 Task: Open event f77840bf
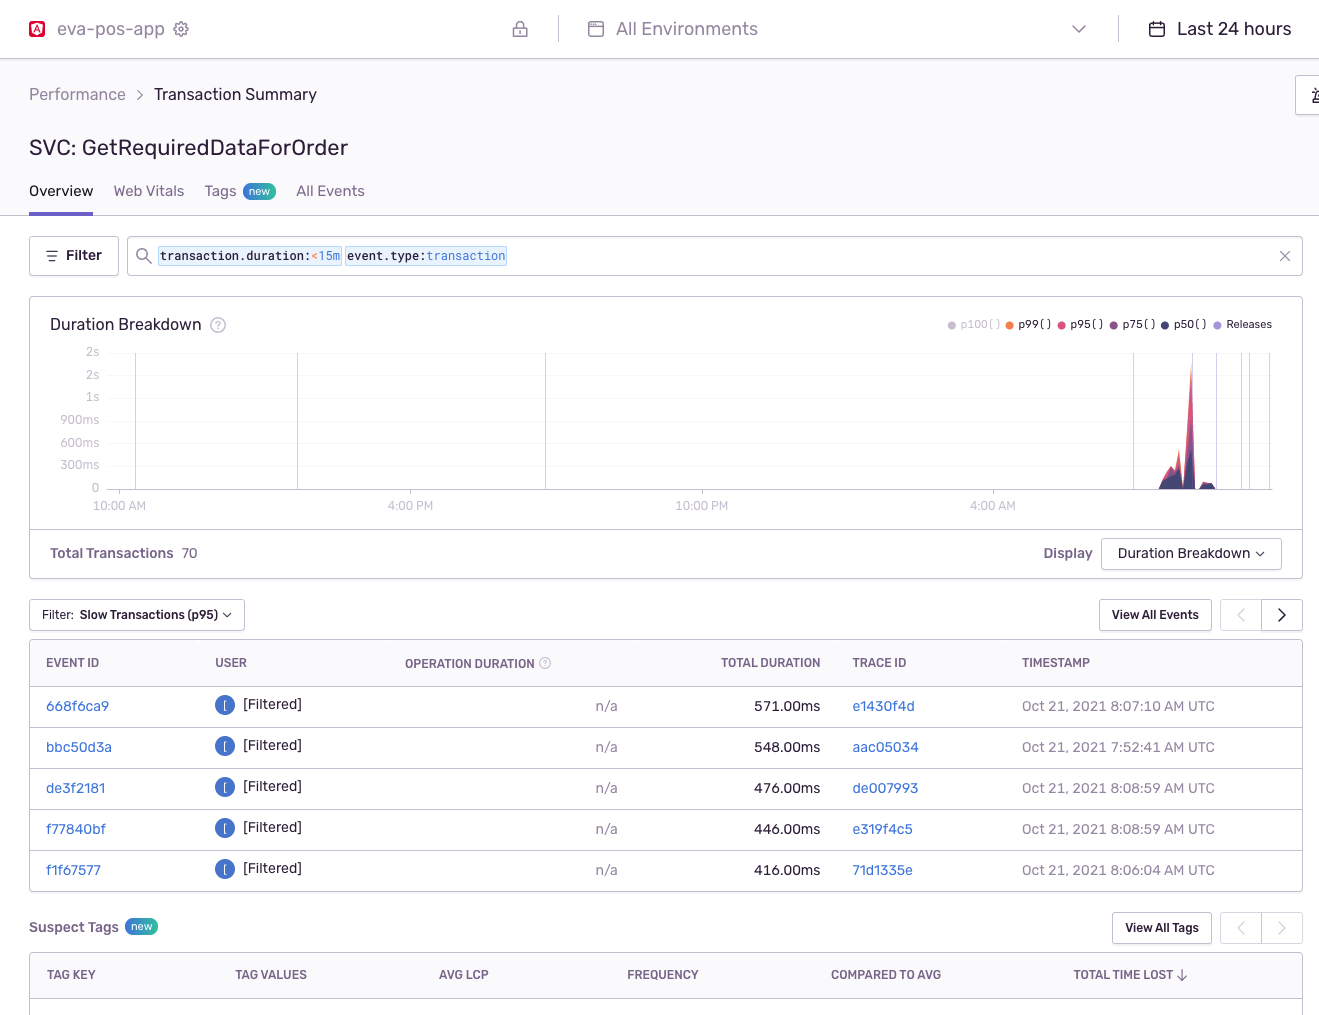76,829
